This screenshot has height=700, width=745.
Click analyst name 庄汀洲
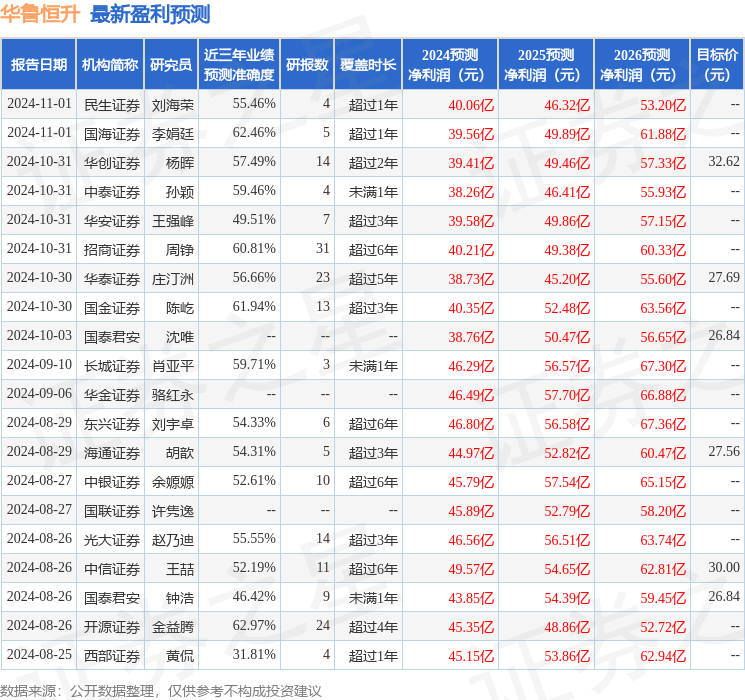173,278
